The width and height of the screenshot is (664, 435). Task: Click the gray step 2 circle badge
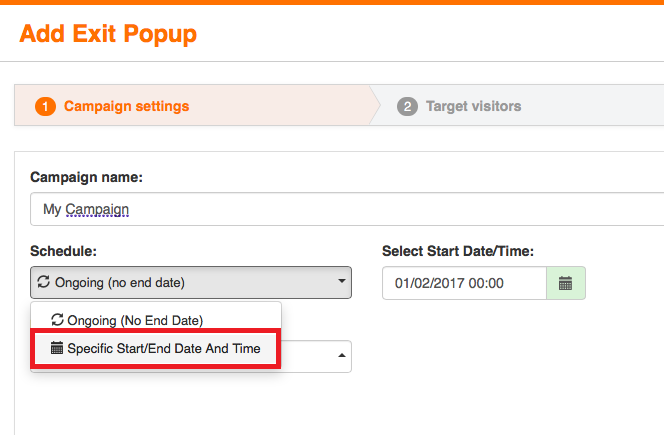click(x=407, y=106)
